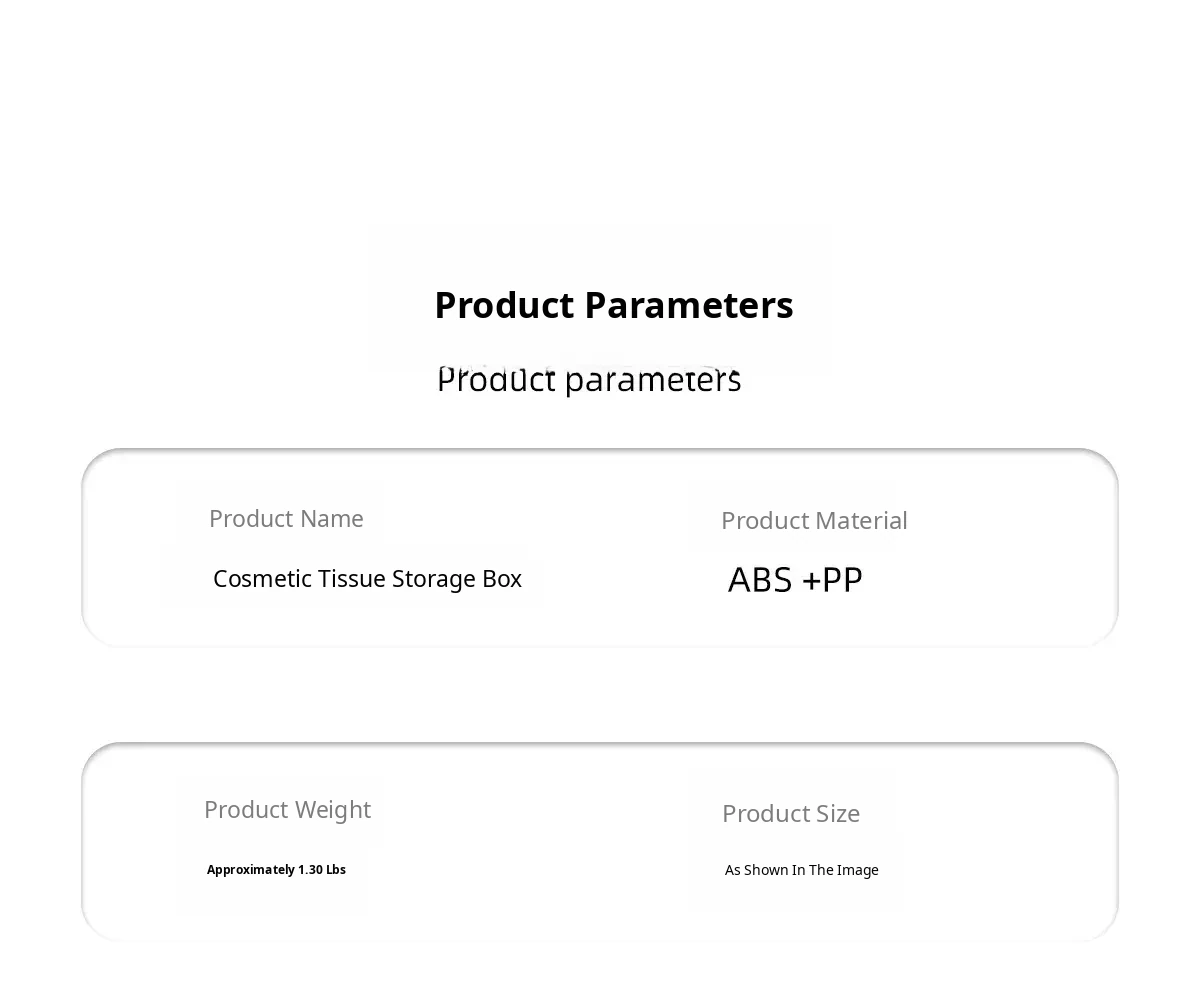1200x997 pixels.
Task: Click the word Approximately in weight value
Action: 250,870
